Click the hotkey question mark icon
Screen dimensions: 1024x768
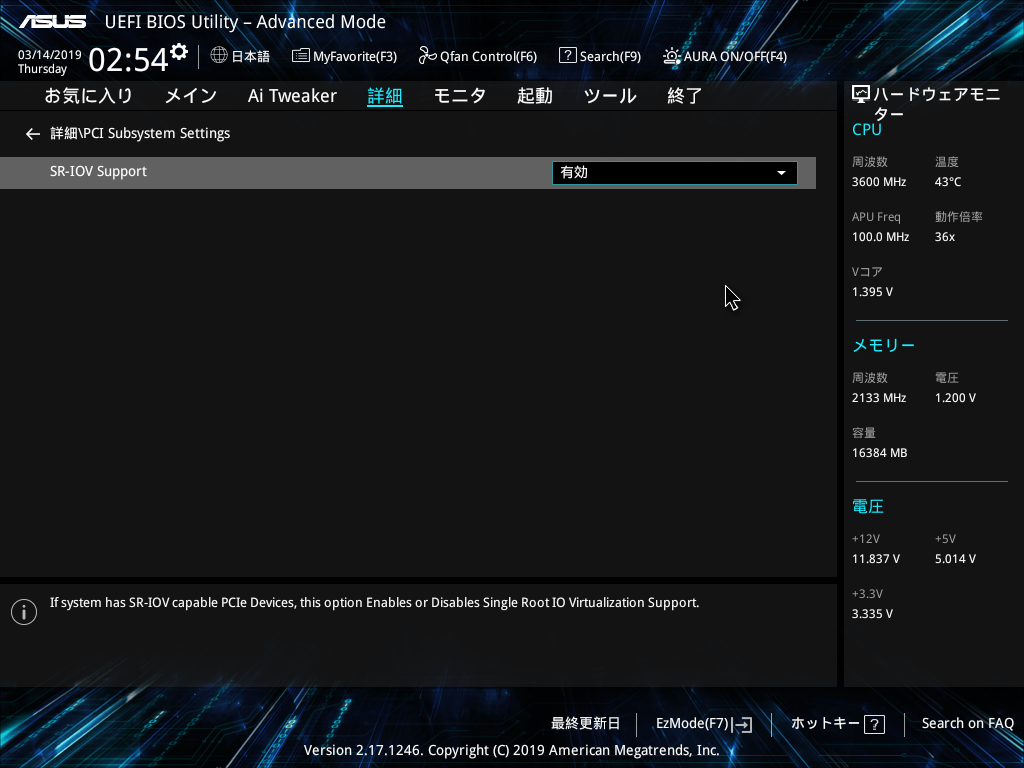coord(874,724)
